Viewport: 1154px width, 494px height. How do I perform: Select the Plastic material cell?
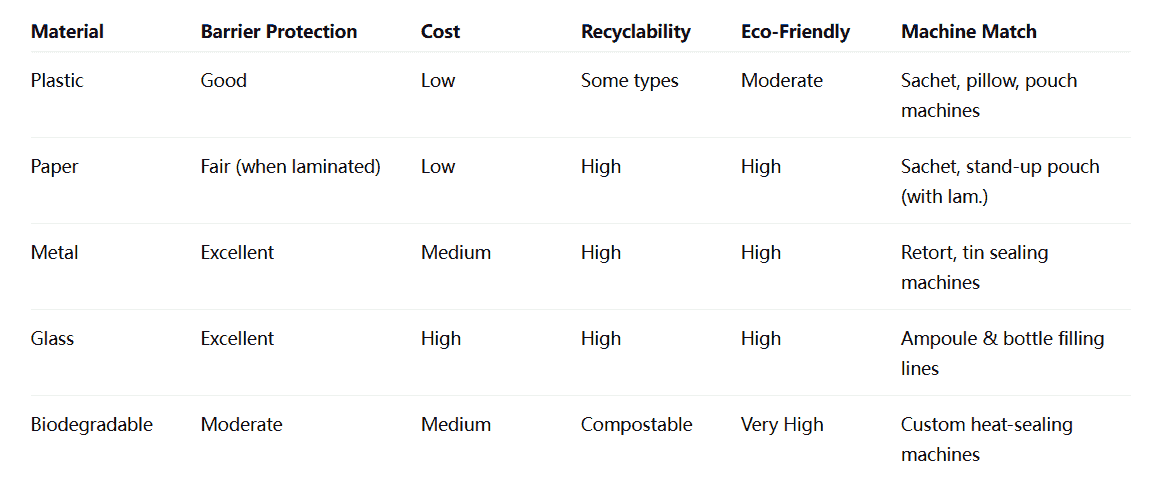pos(57,80)
